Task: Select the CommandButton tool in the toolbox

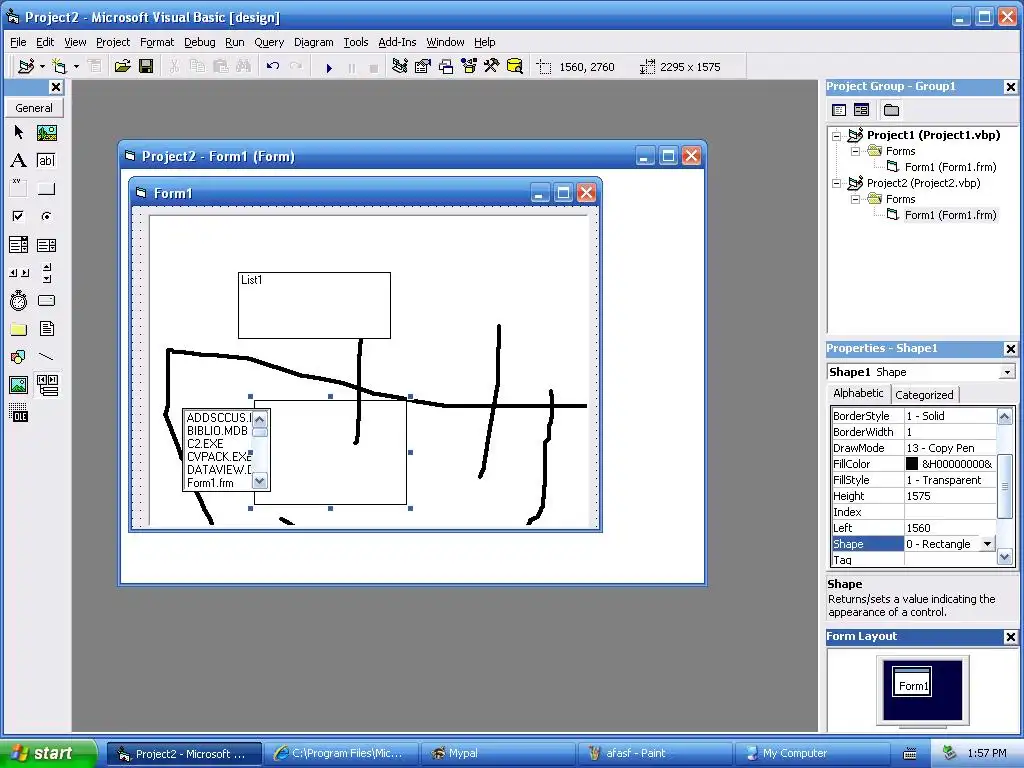Action: pyautogui.click(x=46, y=189)
